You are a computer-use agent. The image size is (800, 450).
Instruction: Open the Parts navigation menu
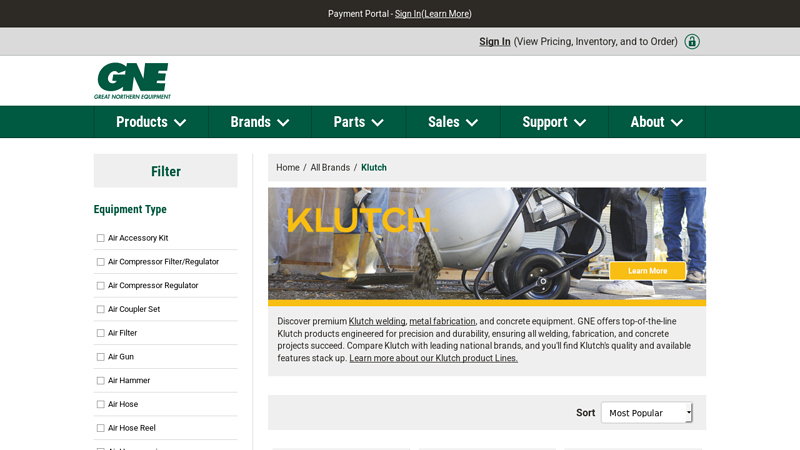(x=359, y=122)
